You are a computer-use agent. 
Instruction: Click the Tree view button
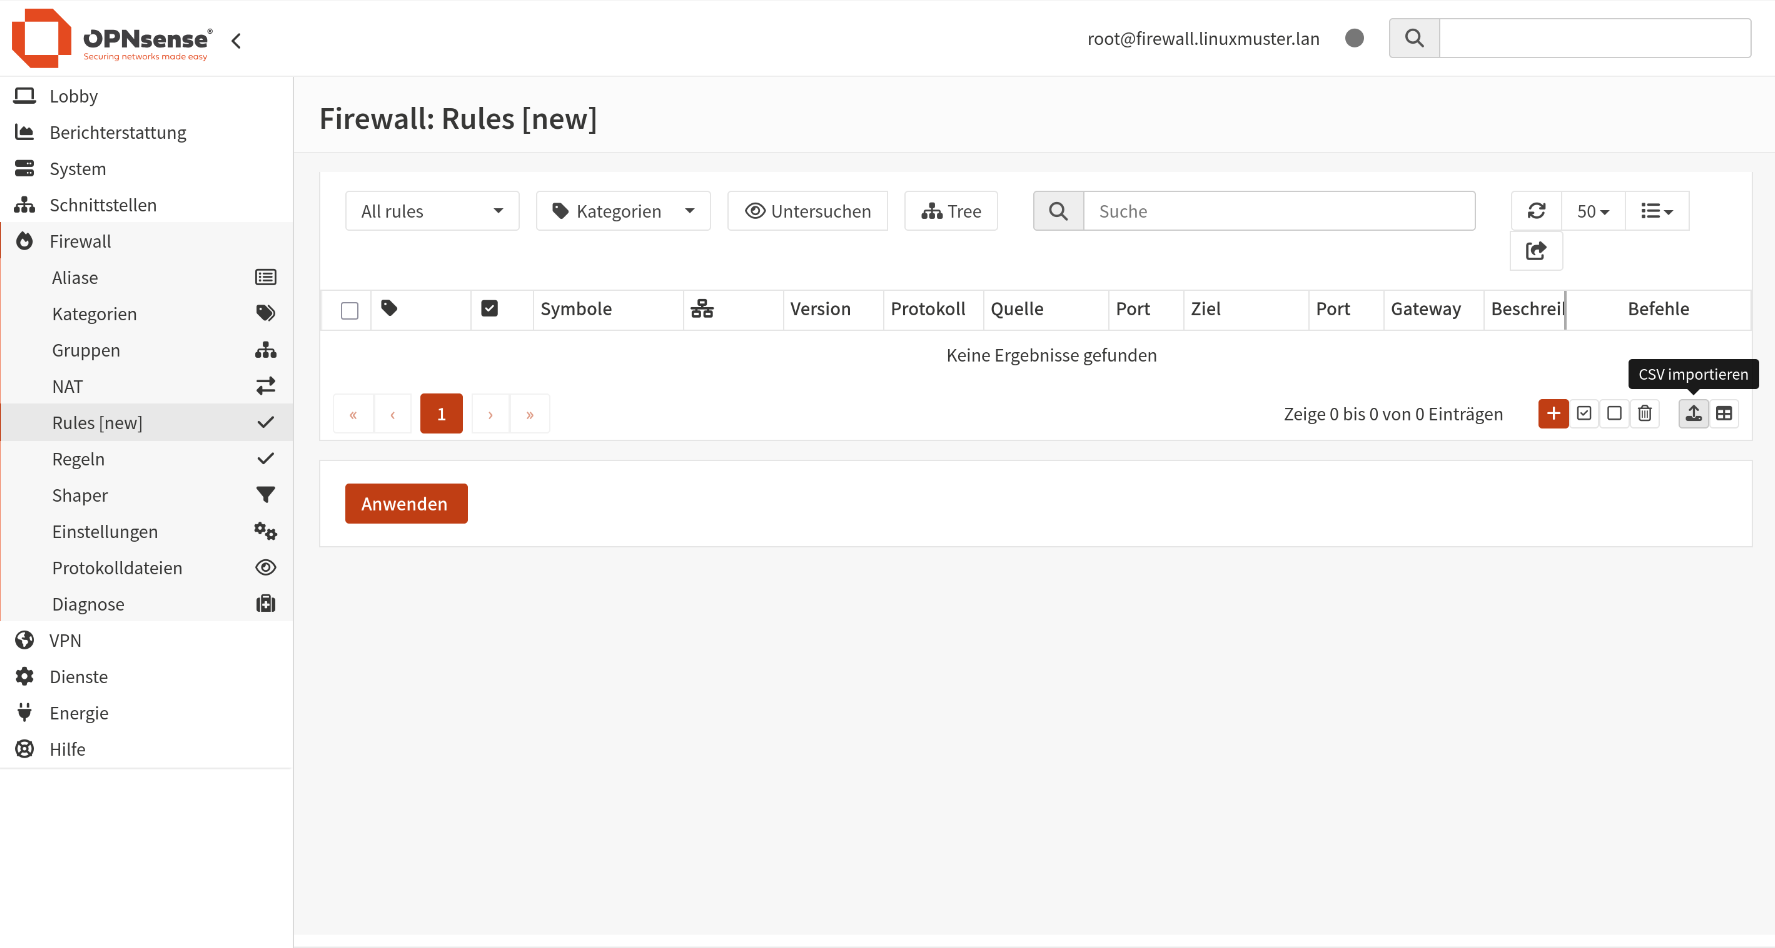[951, 211]
